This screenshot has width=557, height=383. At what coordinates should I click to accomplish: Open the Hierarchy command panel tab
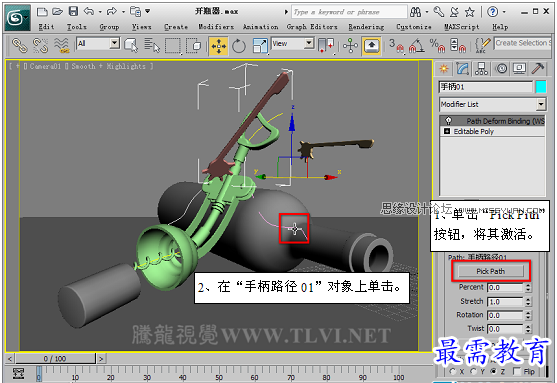point(481,69)
